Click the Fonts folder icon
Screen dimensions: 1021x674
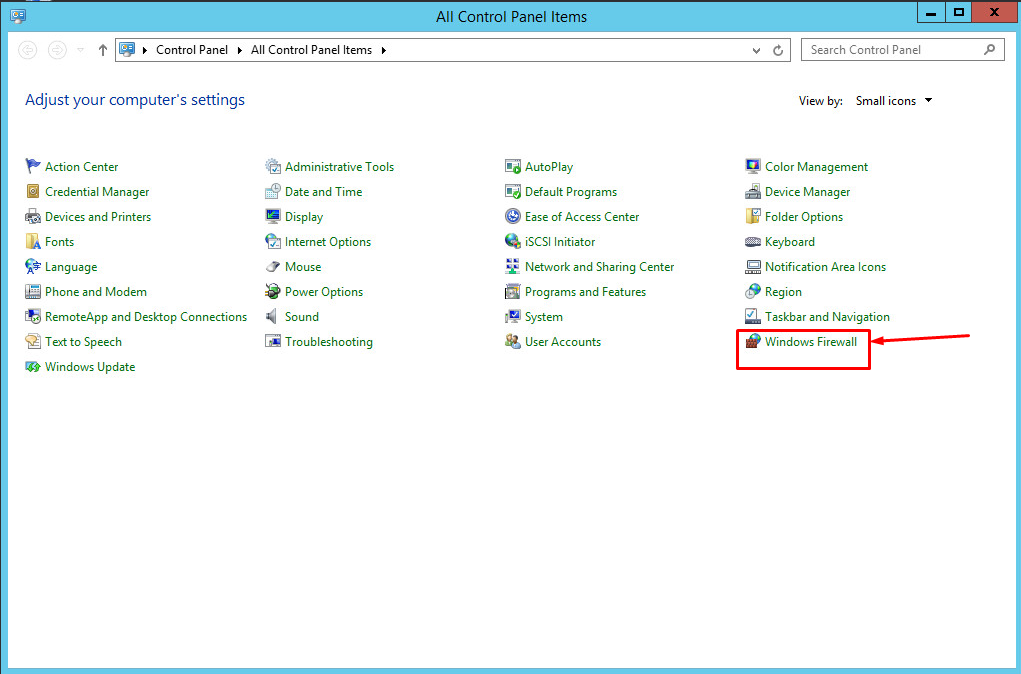click(33, 242)
